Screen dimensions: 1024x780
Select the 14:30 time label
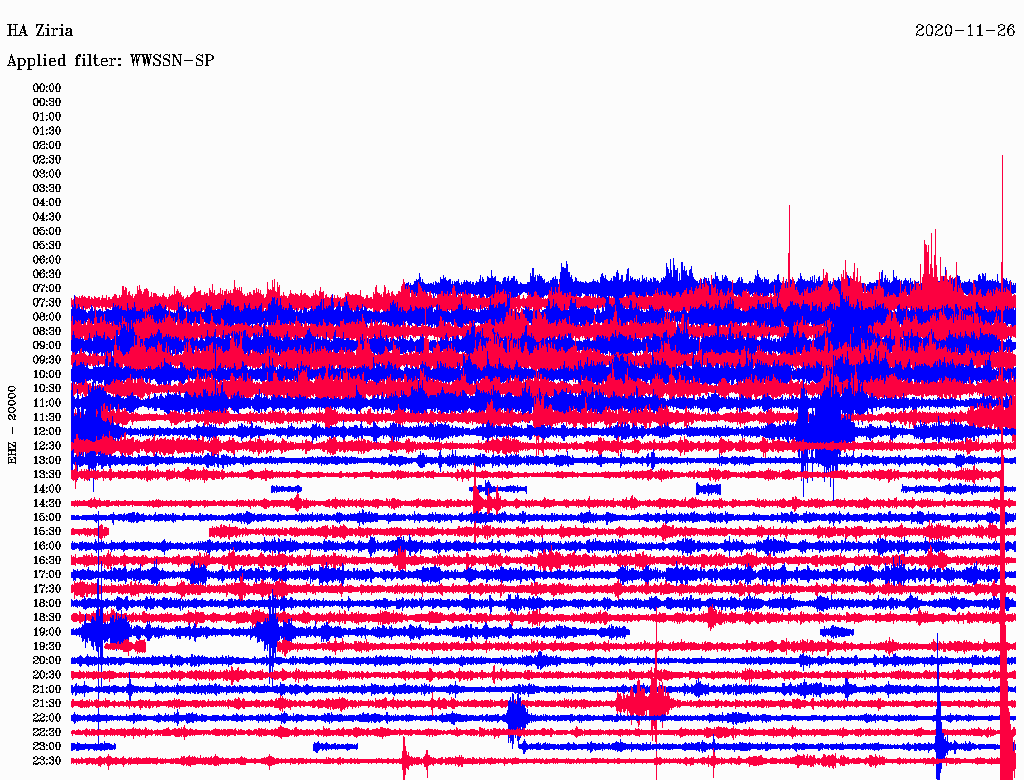tap(47, 504)
